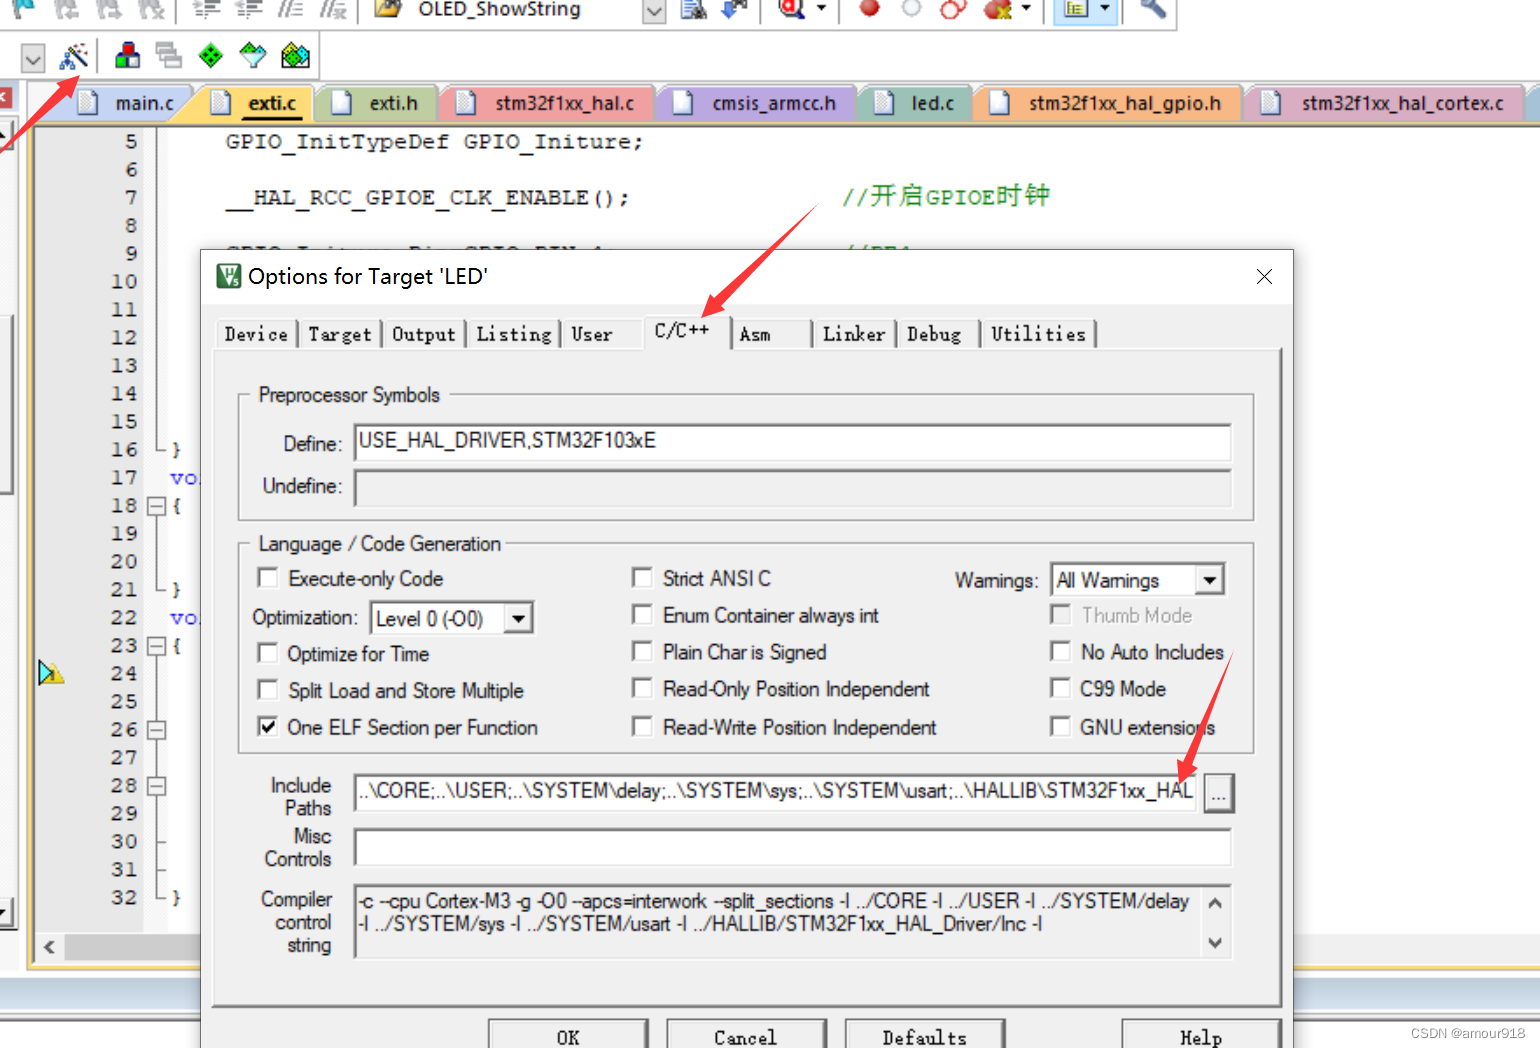Browse Include Paths with the ellipsis button
The image size is (1540, 1048).
pyautogui.click(x=1218, y=792)
